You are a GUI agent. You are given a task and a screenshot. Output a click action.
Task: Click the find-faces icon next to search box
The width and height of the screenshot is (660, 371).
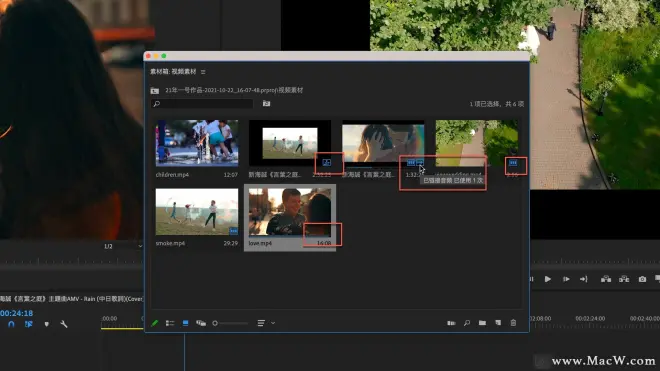coord(266,104)
